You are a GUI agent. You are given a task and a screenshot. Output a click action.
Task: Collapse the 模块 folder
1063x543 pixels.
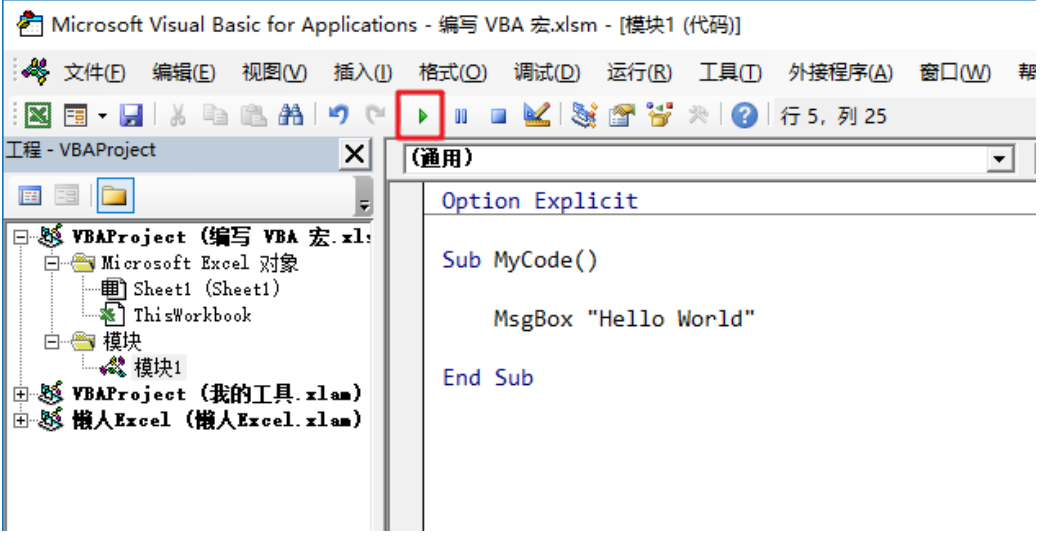(x=52, y=342)
